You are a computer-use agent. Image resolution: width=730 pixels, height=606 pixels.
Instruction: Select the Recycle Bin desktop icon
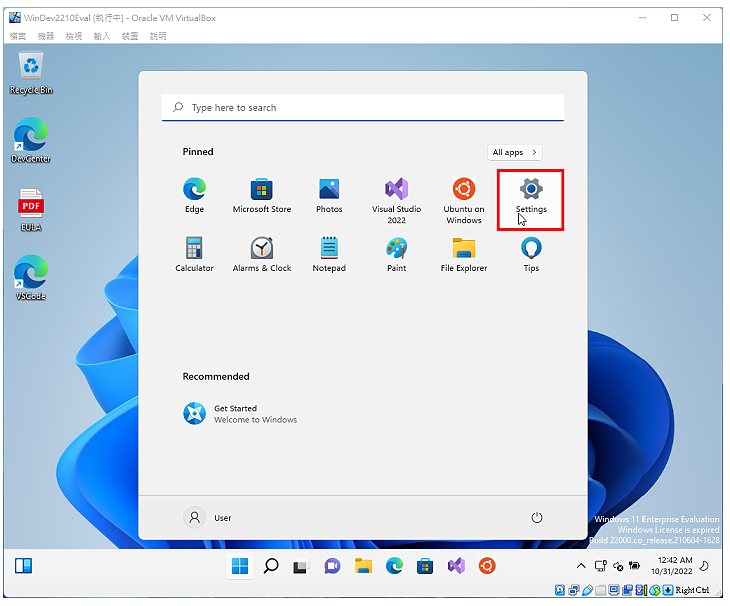click(x=31, y=73)
